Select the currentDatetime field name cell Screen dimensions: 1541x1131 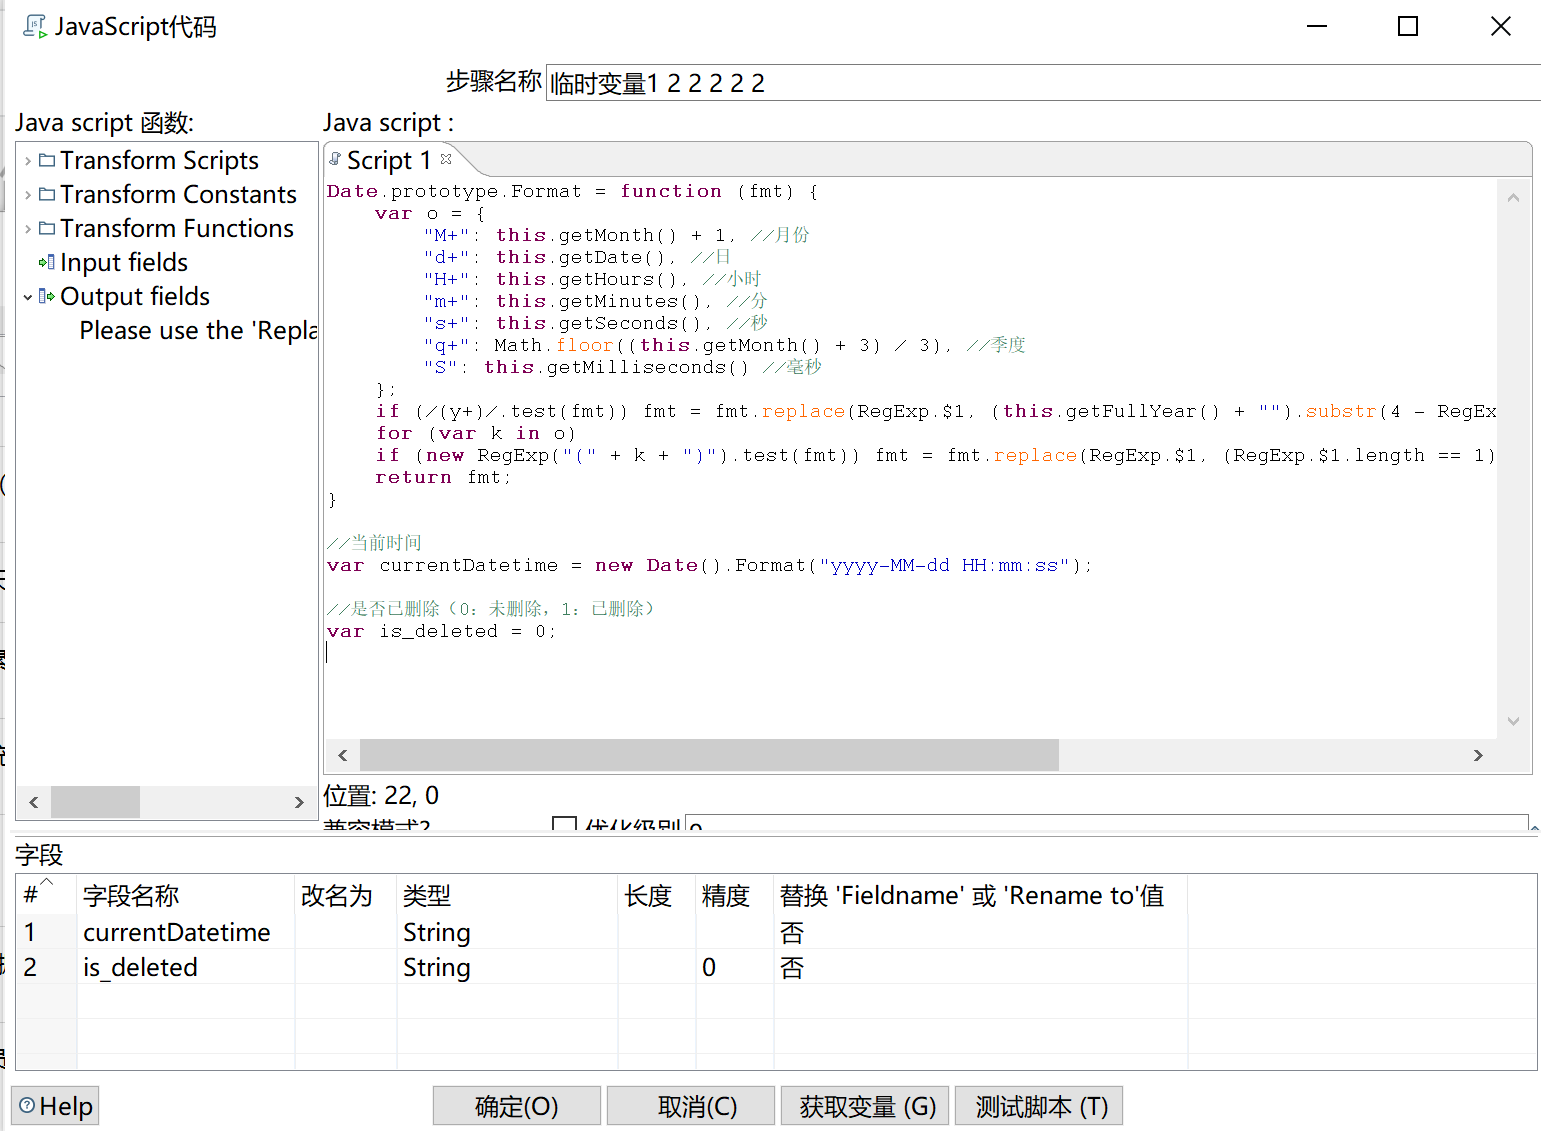pyautogui.click(x=185, y=932)
